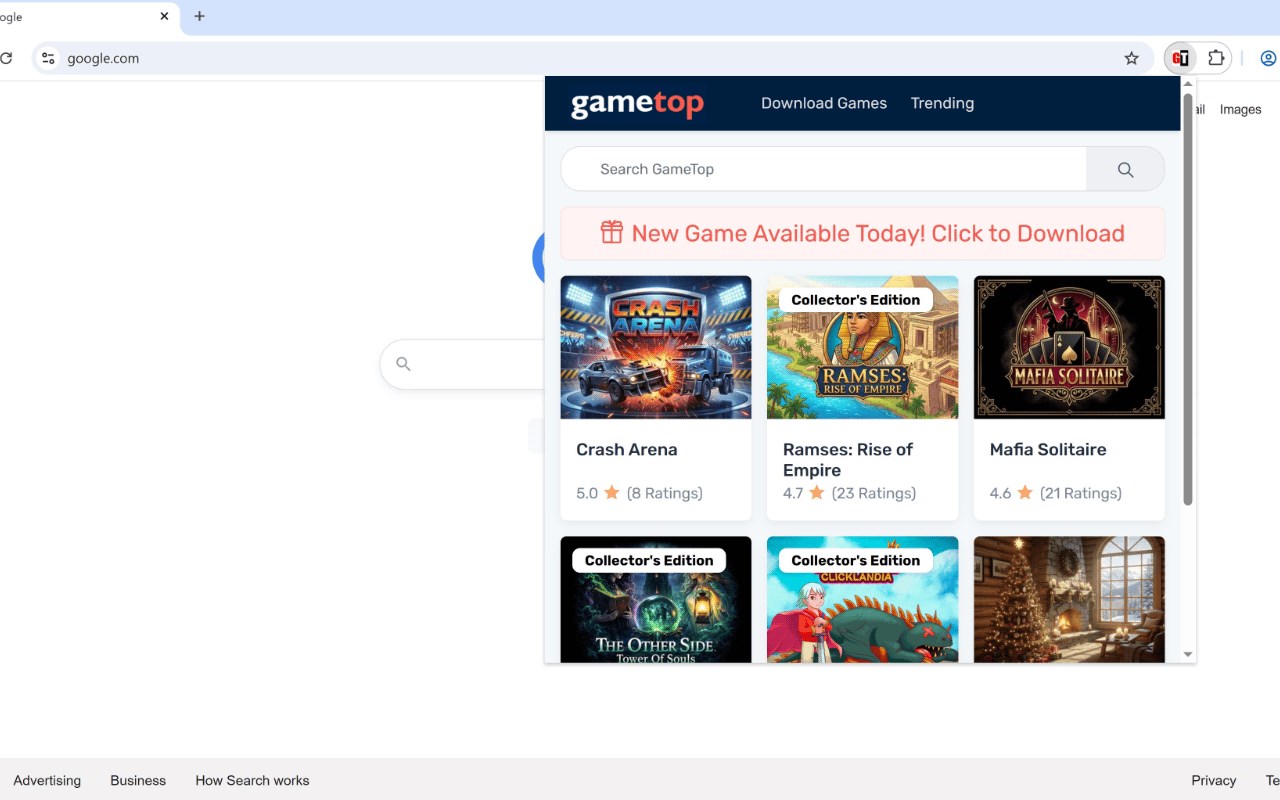Open the Mafia Solitaire game thumbnail
The image size is (1280, 800).
[x=1069, y=347]
